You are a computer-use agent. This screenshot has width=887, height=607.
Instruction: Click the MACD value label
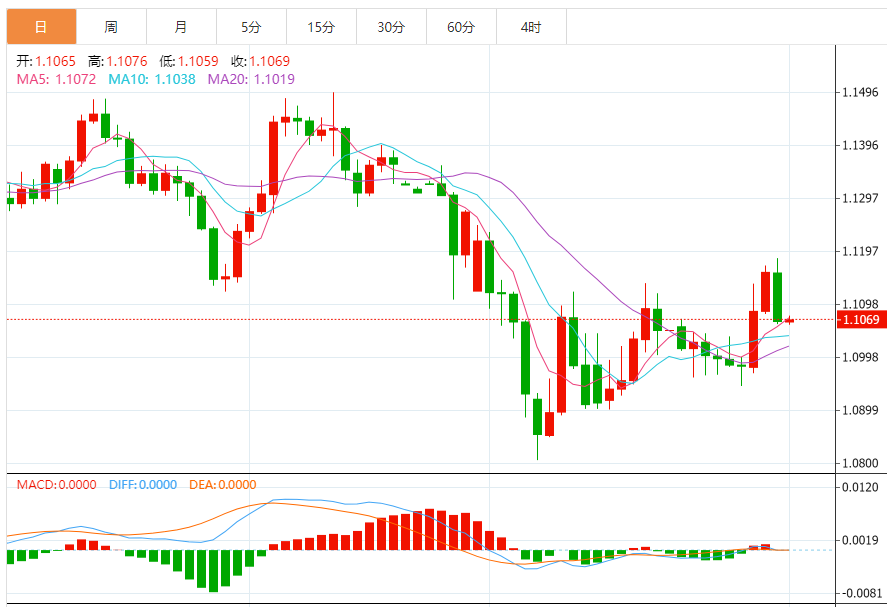(56, 485)
